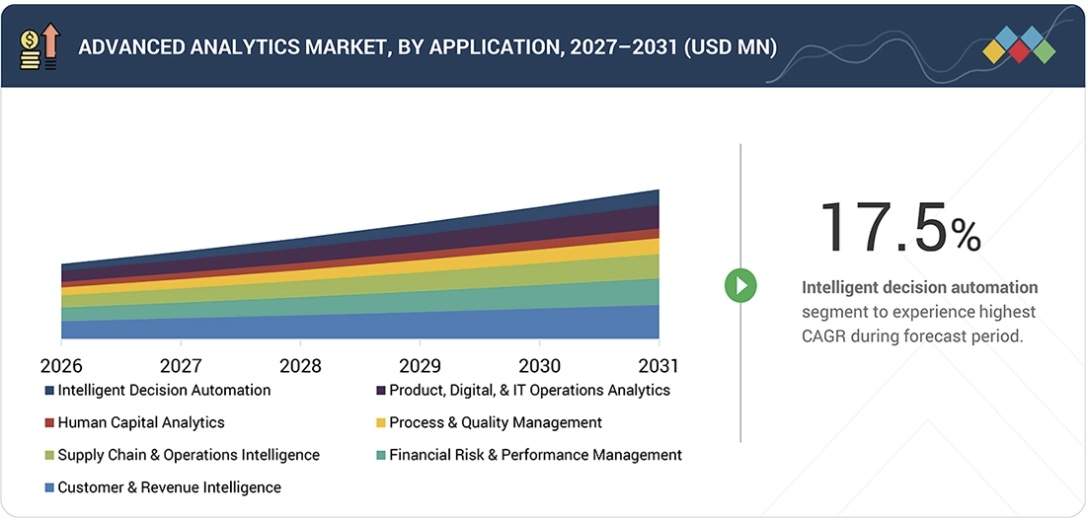Viewport: 1088px width, 522px height.
Task: Click the colorful diamond logo in header
Action: pyautogui.click(x=1018, y=46)
